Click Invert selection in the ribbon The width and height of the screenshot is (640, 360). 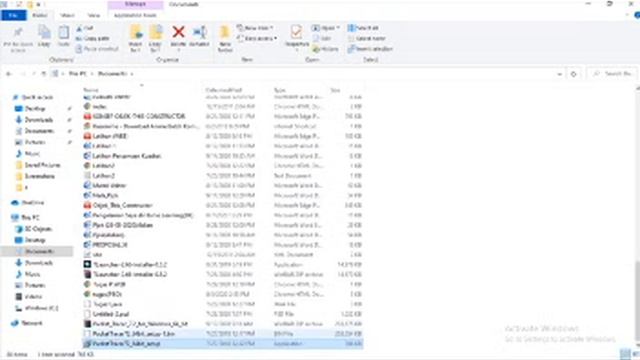click(x=370, y=49)
